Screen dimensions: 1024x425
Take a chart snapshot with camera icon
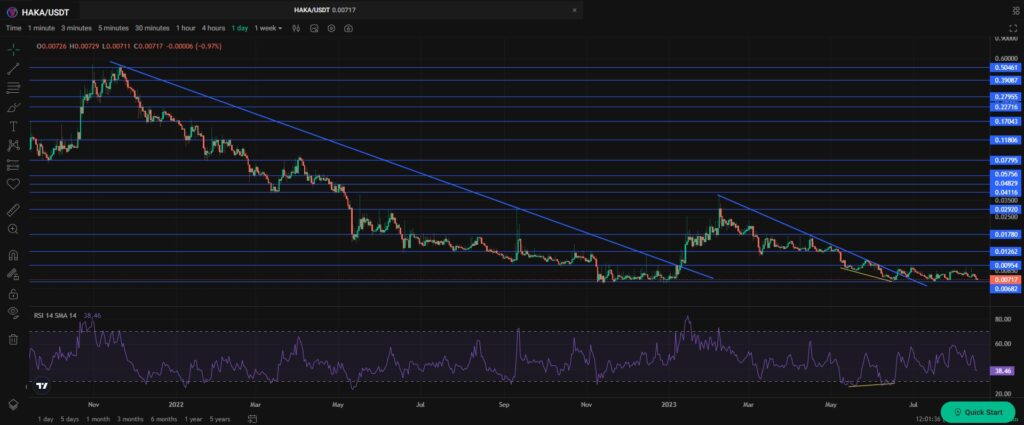349,28
